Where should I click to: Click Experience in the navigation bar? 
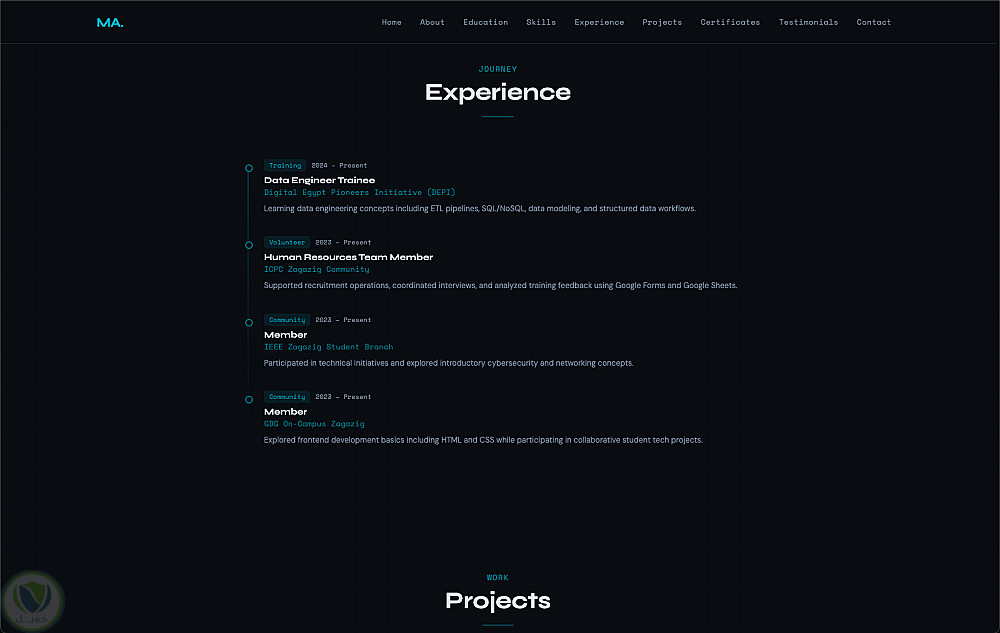[x=599, y=22]
